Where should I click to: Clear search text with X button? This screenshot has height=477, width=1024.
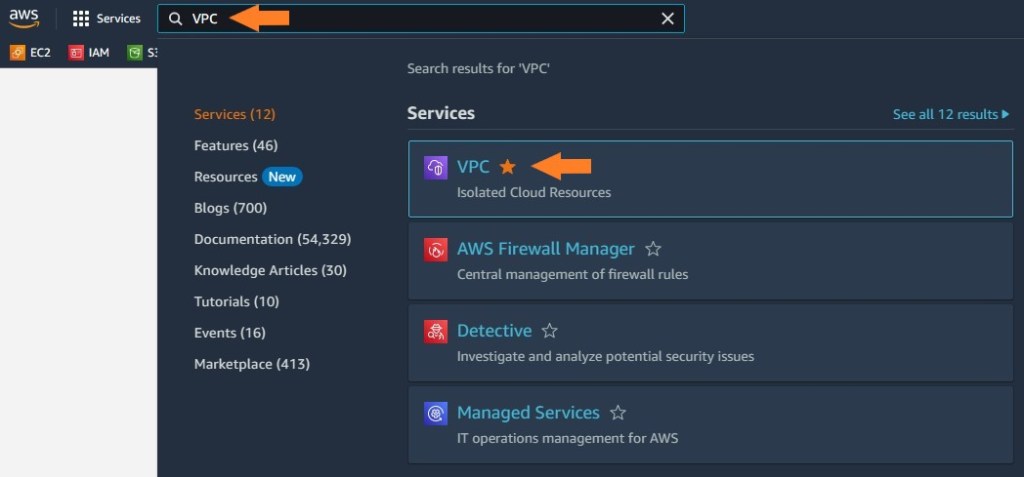pos(668,19)
